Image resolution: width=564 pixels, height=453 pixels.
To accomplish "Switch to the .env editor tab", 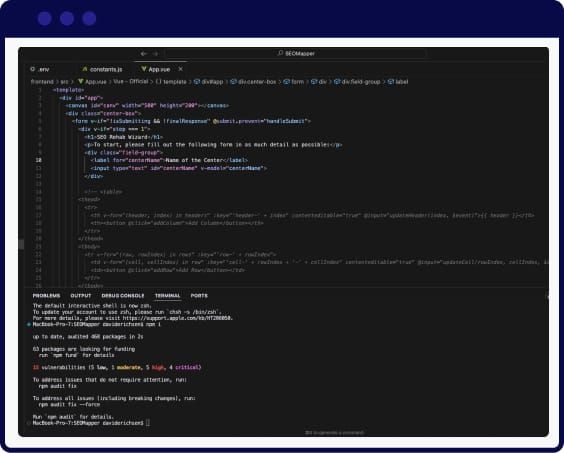I will point(40,69).
